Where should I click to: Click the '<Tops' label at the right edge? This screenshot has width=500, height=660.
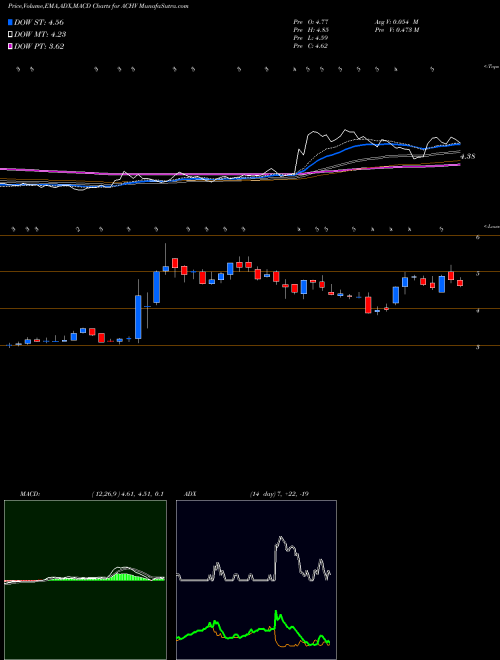click(x=491, y=67)
